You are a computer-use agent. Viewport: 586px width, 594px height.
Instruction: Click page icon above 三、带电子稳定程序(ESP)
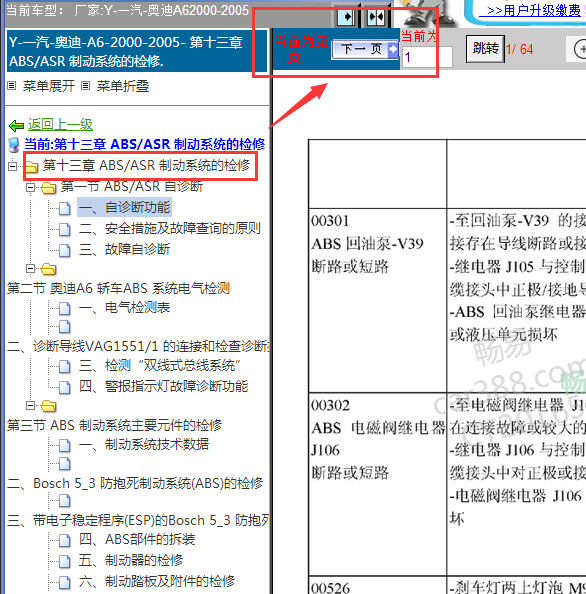[64, 500]
